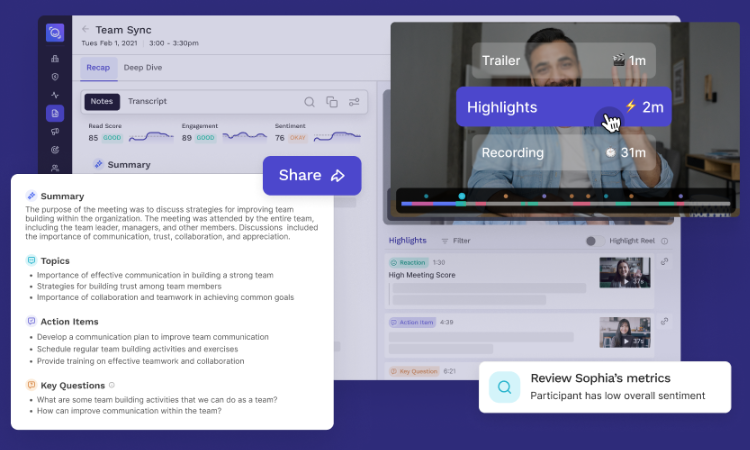750x450 pixels.
Task: Click the Topics chat icon
Action: click(31, 260)
